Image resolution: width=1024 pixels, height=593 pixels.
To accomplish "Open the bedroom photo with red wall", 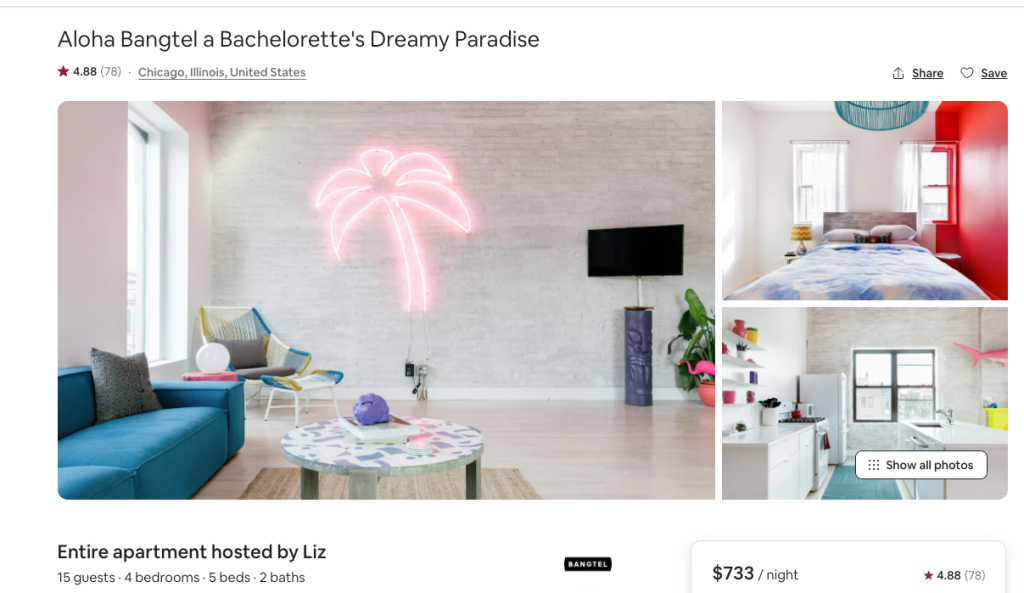I will tap(865, 200).
